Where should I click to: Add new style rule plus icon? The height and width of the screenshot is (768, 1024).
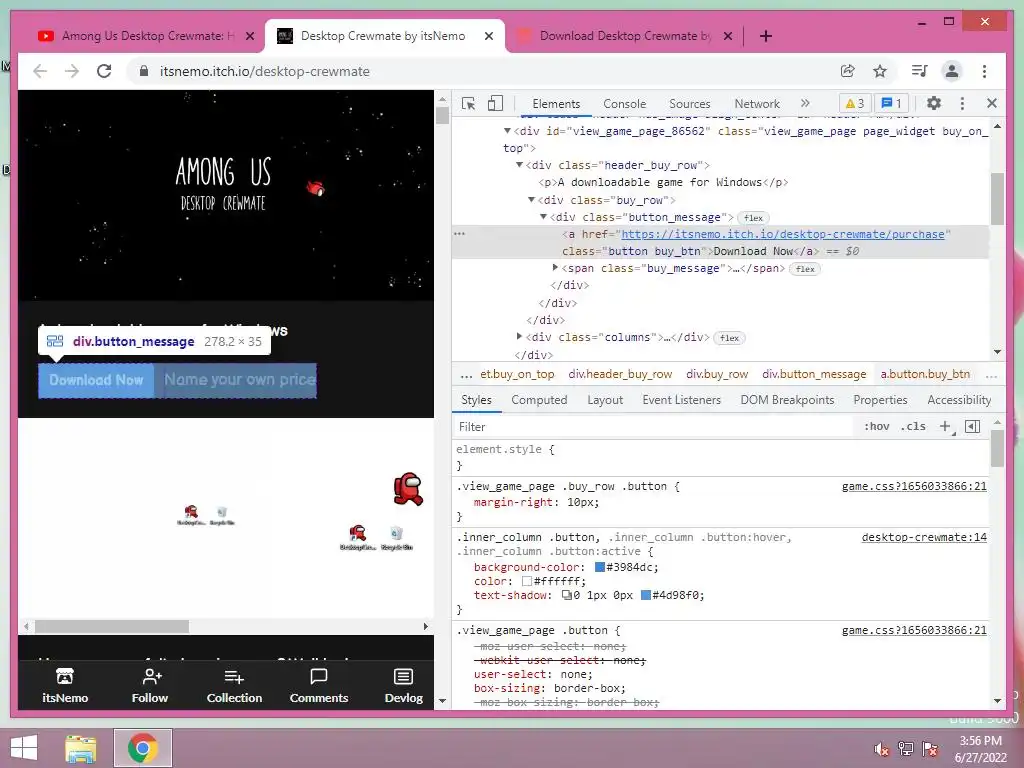coord(945,426)
